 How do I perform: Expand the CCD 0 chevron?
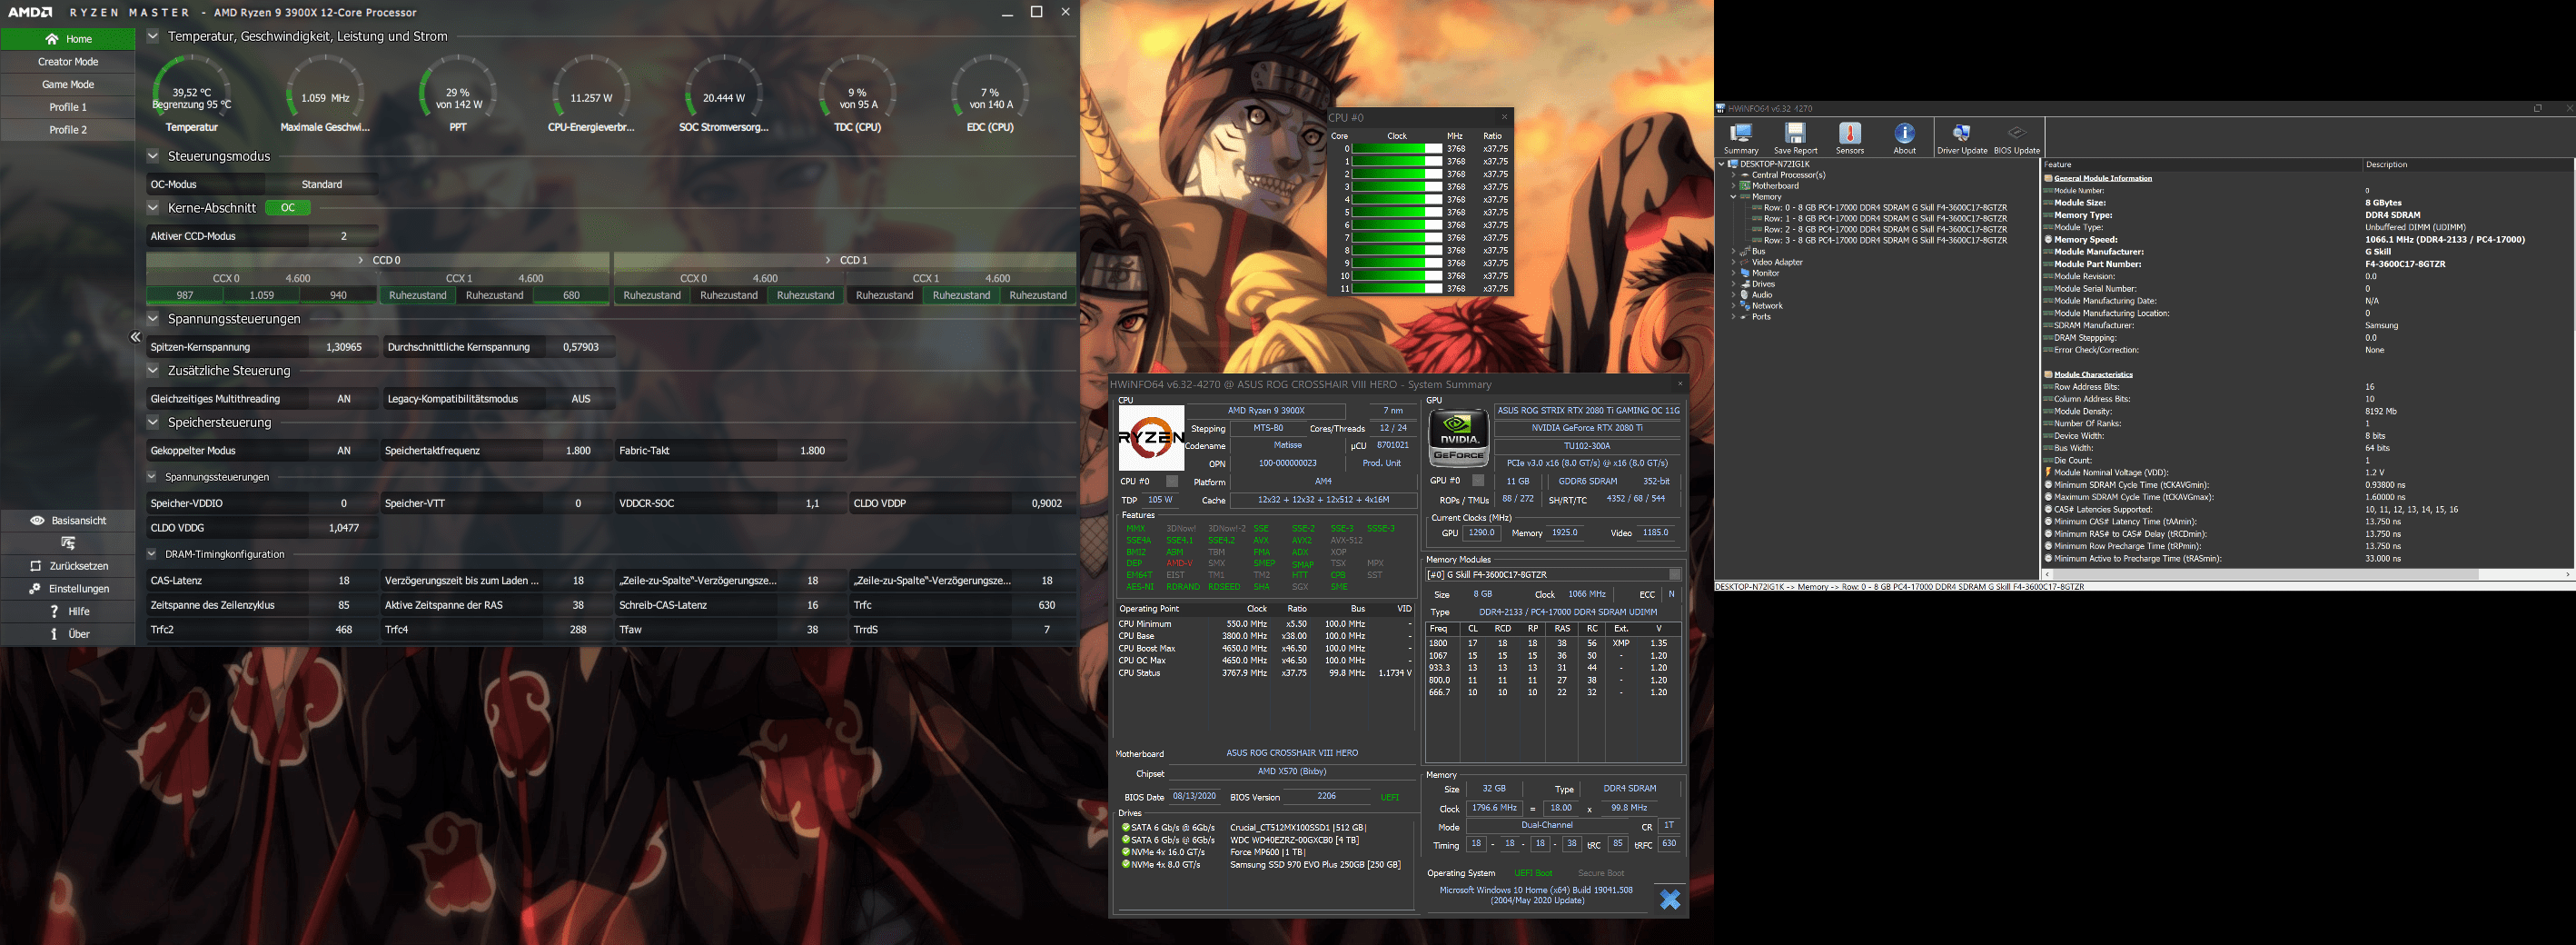[361, 260]
